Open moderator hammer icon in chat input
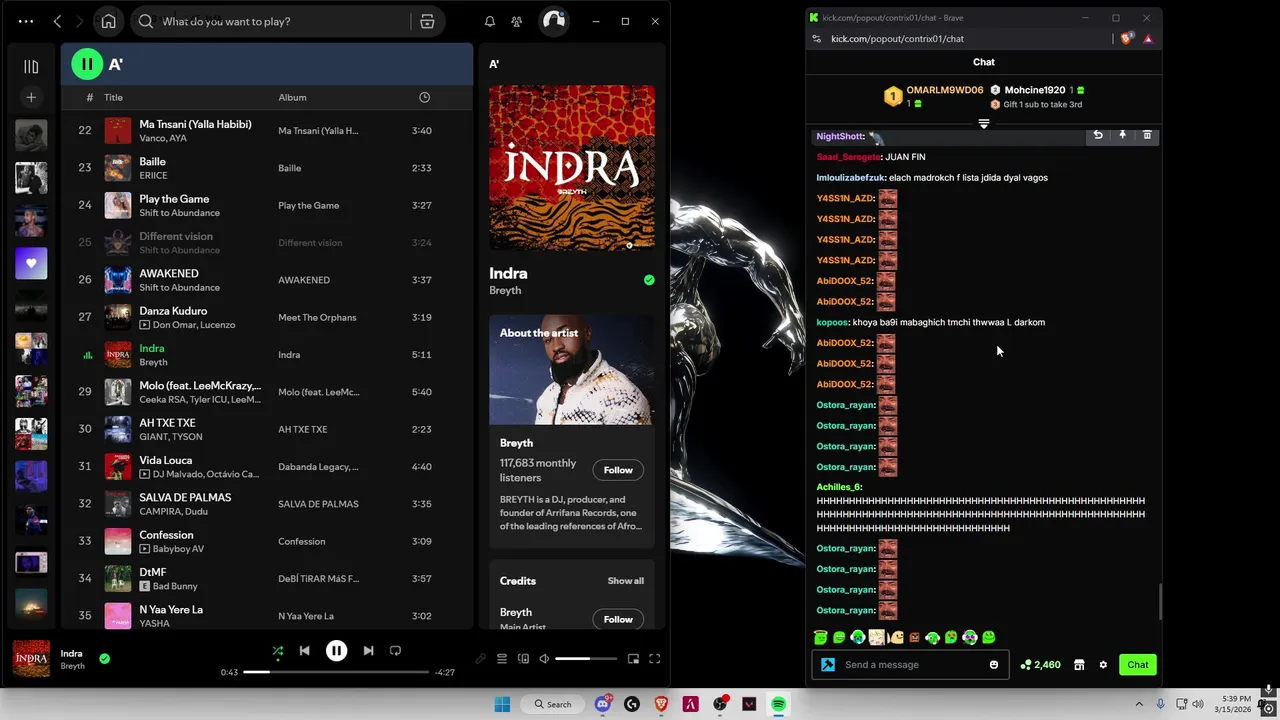Viewport: 1280px width, 720px height. pos(828,665)
